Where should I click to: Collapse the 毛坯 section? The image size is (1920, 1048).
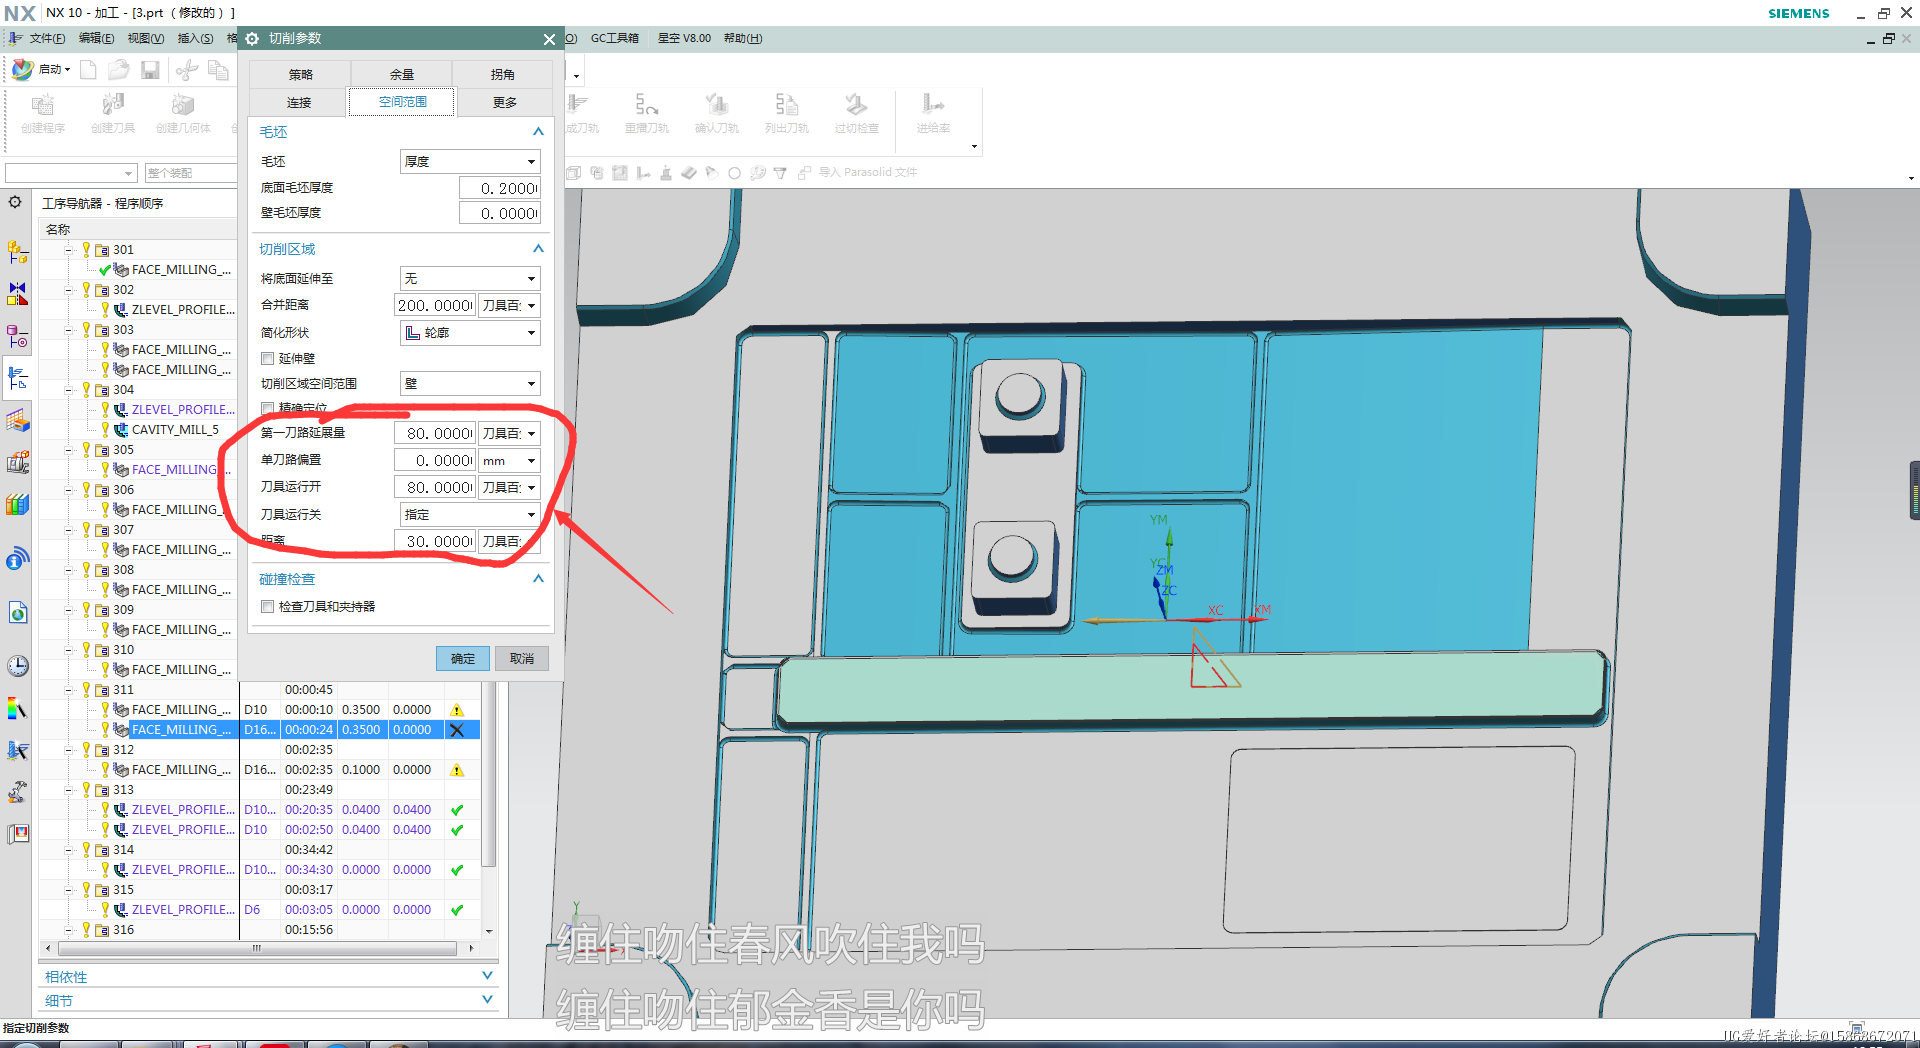(538, 131)
